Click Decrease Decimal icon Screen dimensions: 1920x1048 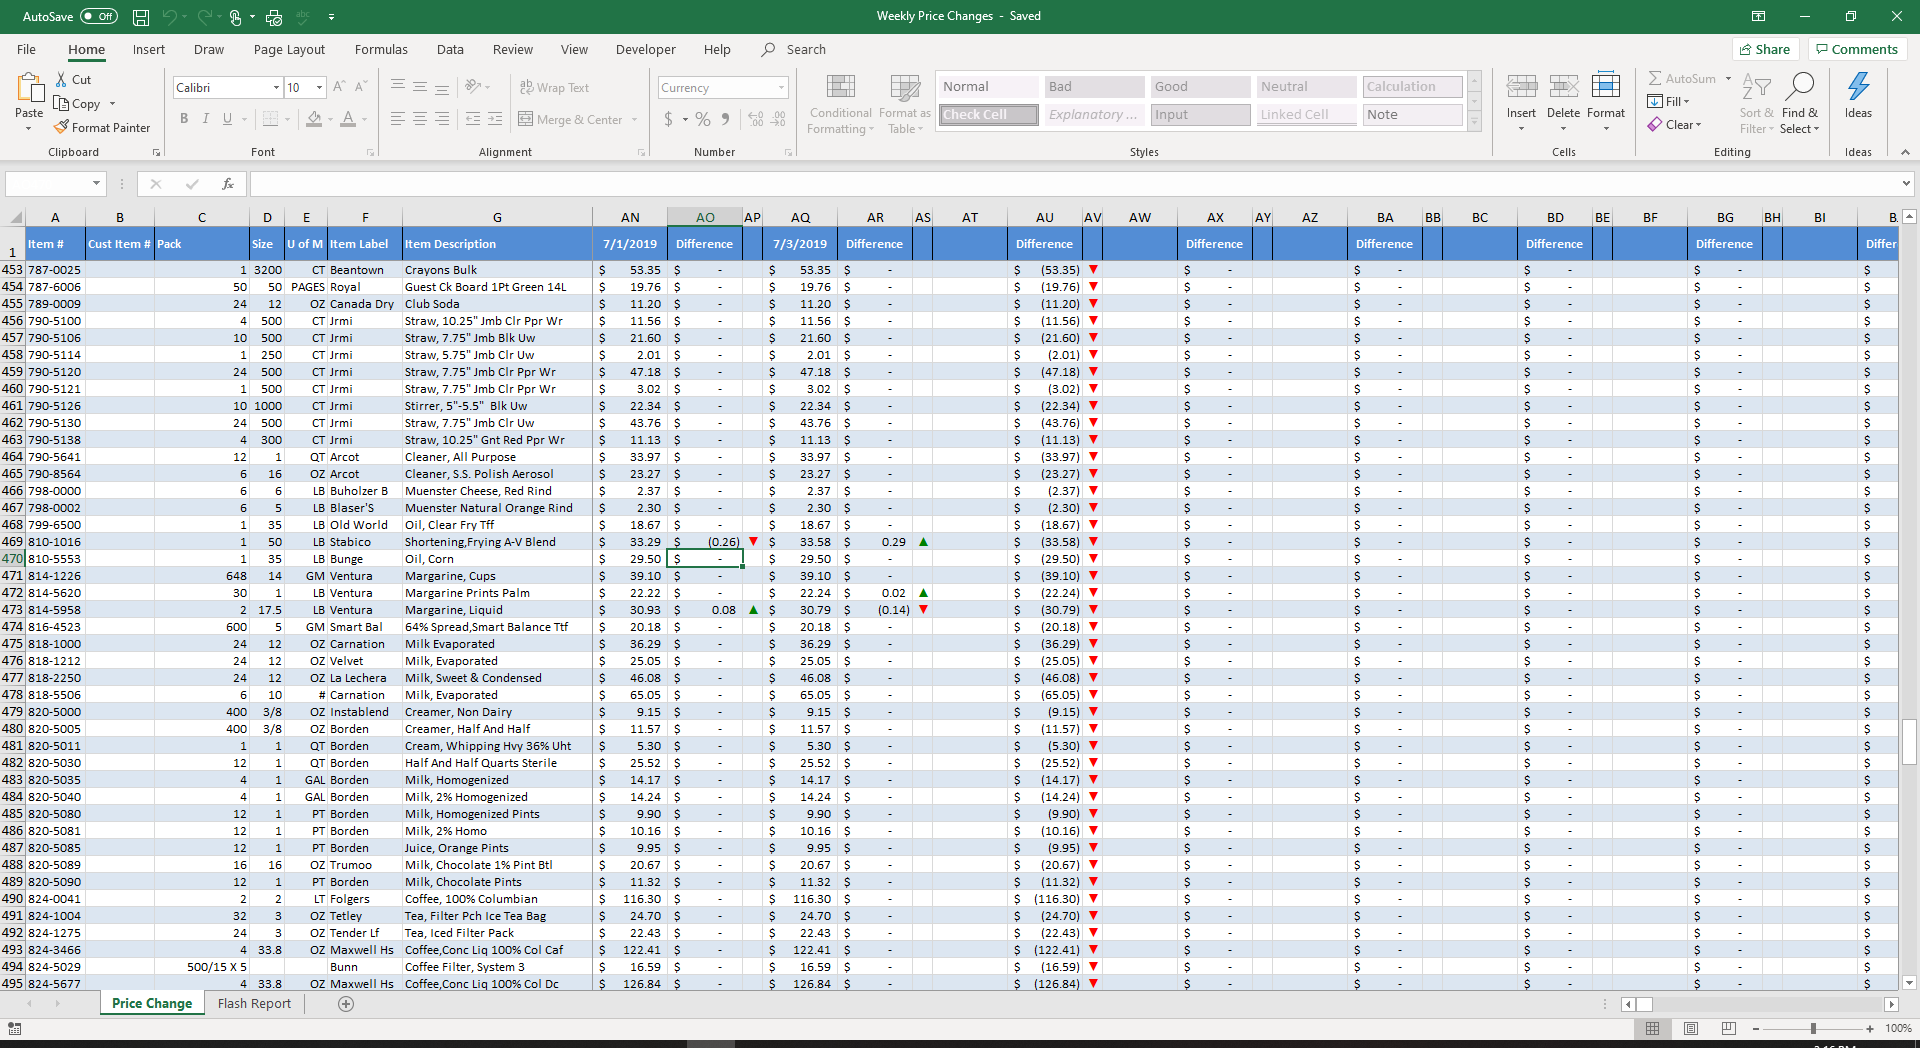779,119
